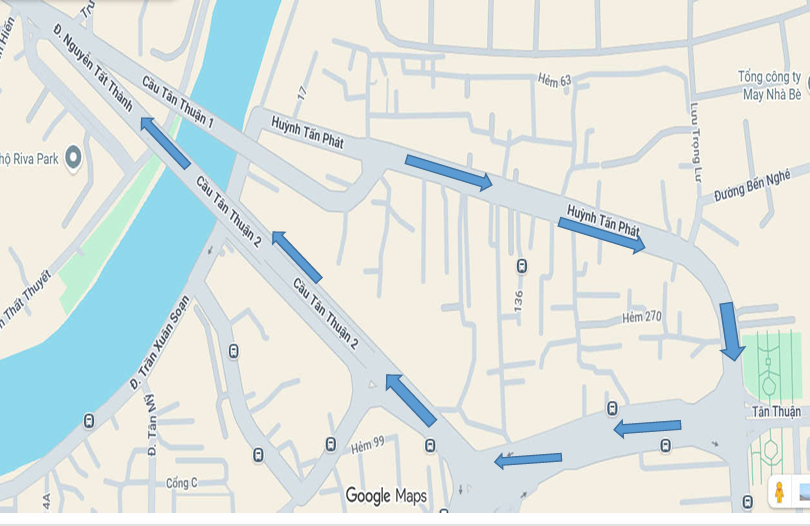Select the Riva Park location pin marker
The image size is (810, 526).
tap(73, 158)
